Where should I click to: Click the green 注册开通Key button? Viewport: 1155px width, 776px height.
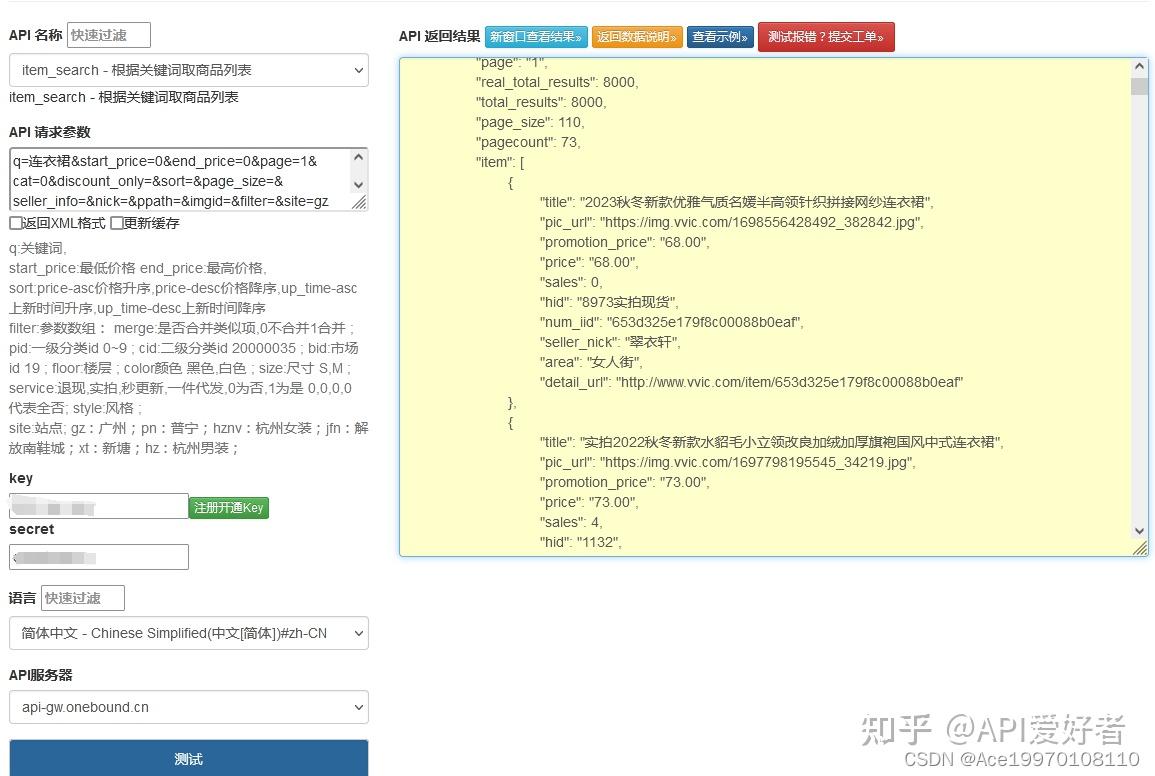(x=228, y=507)
